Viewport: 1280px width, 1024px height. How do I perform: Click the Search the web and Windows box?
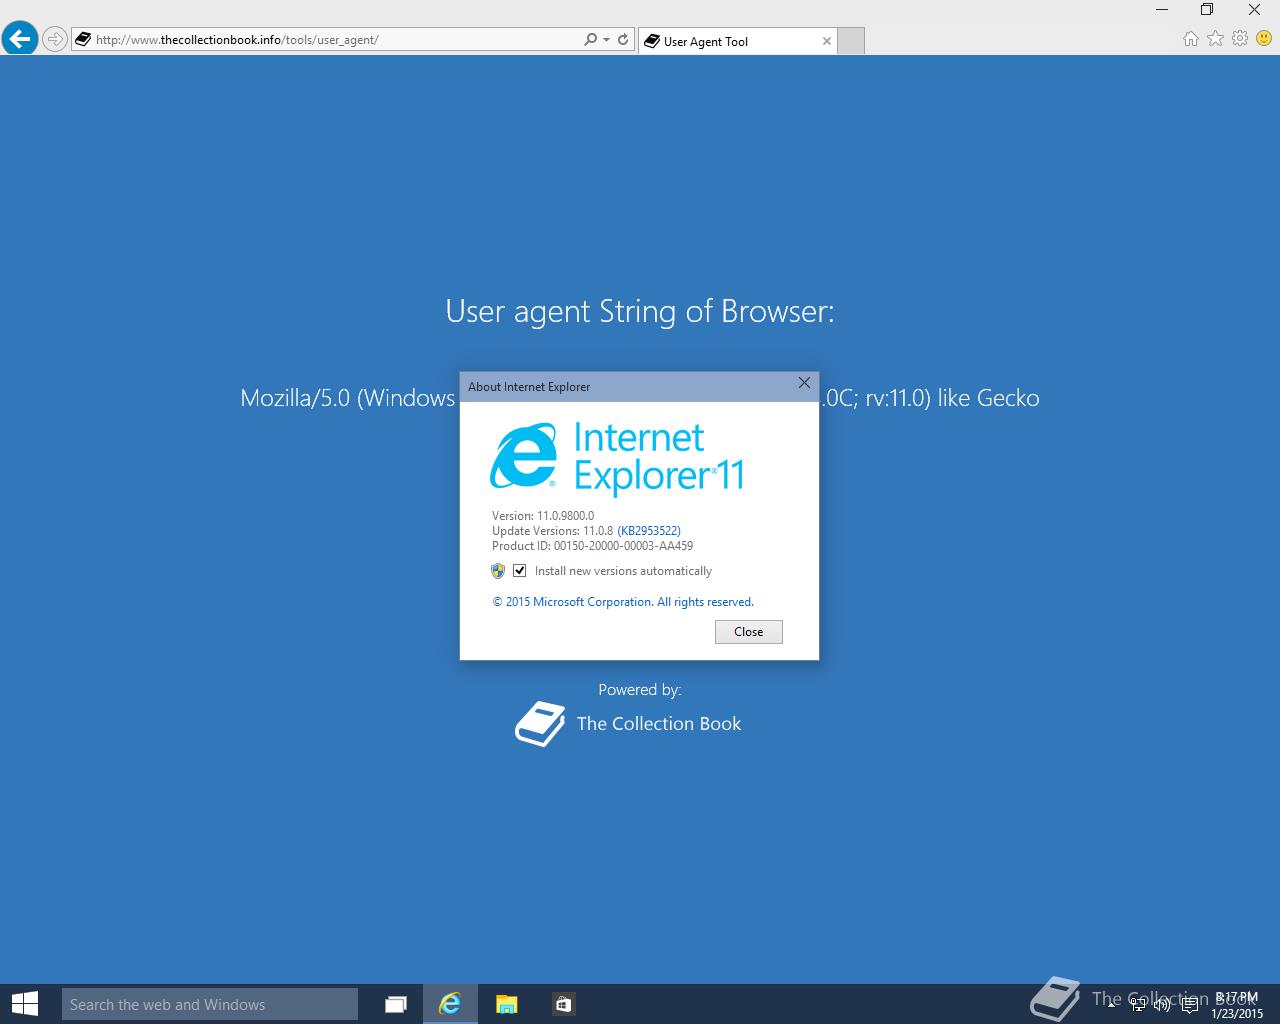[210, 1004]
